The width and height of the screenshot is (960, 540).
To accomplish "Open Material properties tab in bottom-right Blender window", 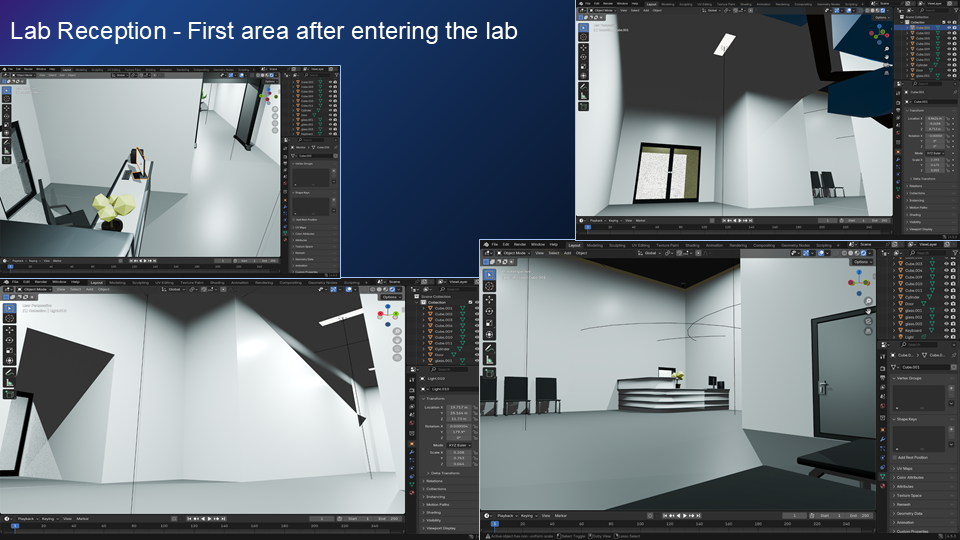I will (882, 486).
